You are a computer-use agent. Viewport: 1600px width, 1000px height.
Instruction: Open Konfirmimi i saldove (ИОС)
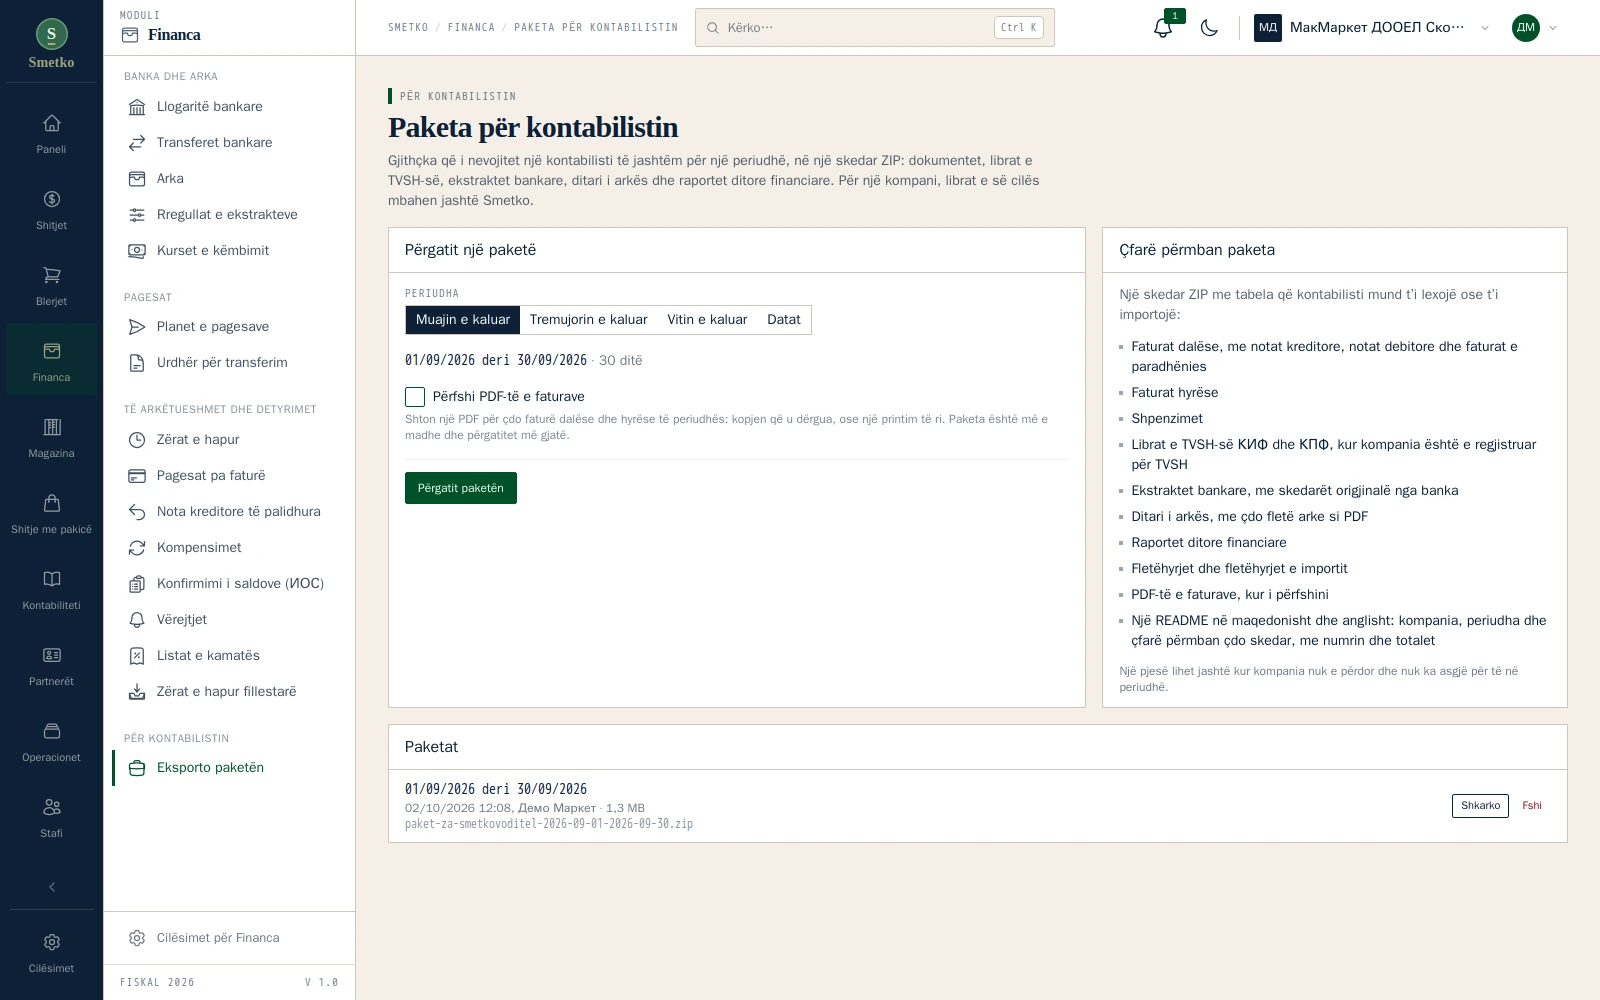click(x=229, y=584)
